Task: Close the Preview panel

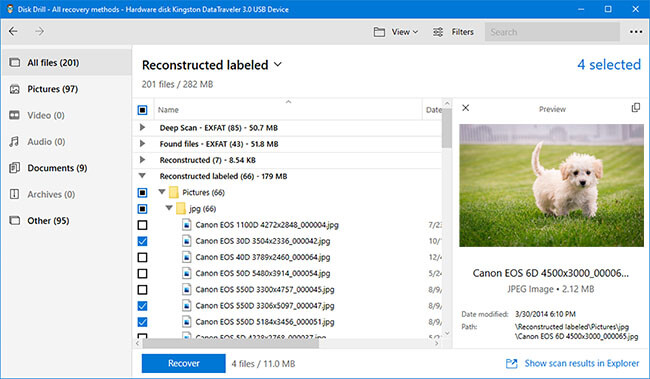Action: pyautogui.click(x=466, y=108)
